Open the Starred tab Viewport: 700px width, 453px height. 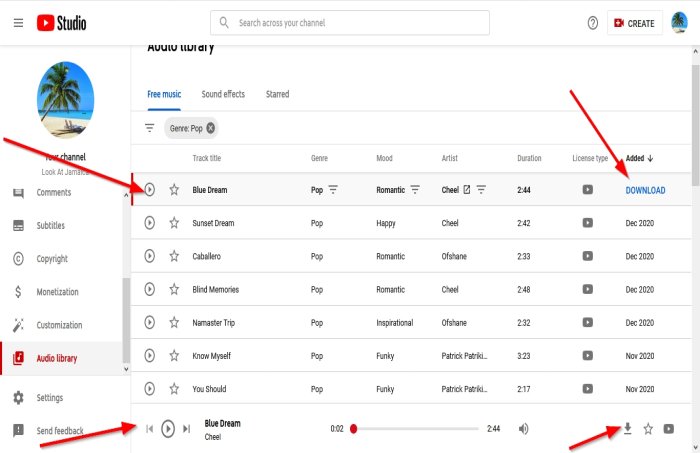[277, 94]
